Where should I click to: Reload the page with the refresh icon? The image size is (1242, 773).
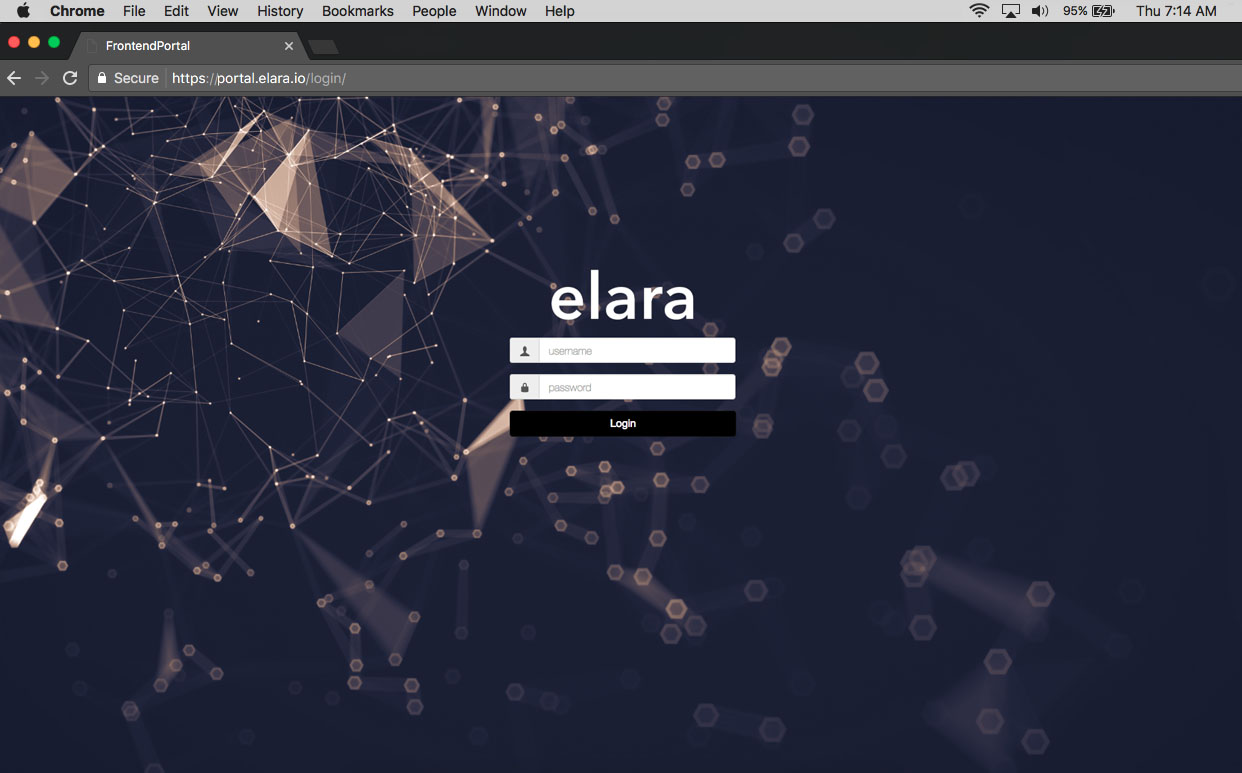click(70, 78)
